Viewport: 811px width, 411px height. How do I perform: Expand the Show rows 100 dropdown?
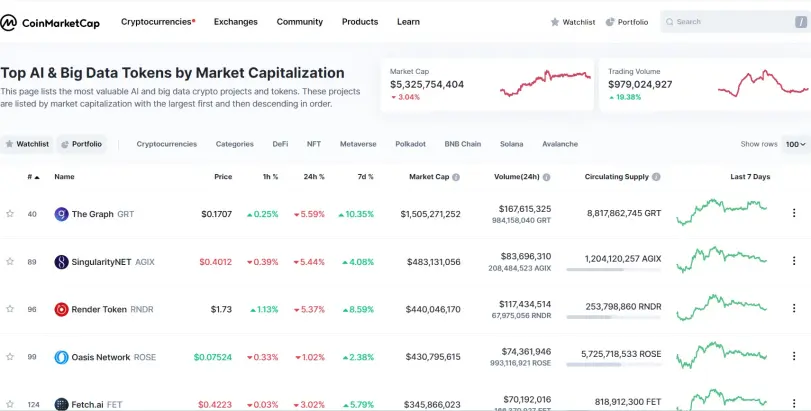(x=795, y=144)
